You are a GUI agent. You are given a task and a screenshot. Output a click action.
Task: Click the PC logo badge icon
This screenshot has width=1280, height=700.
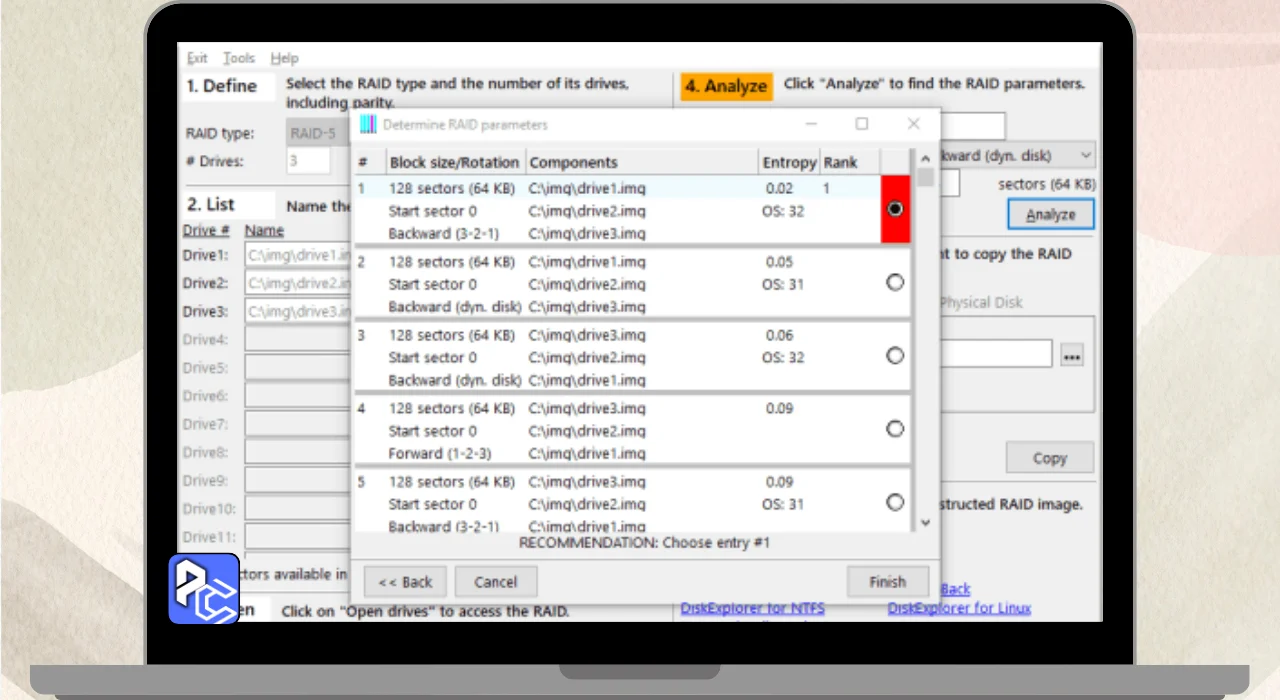(x=204, y=589)
